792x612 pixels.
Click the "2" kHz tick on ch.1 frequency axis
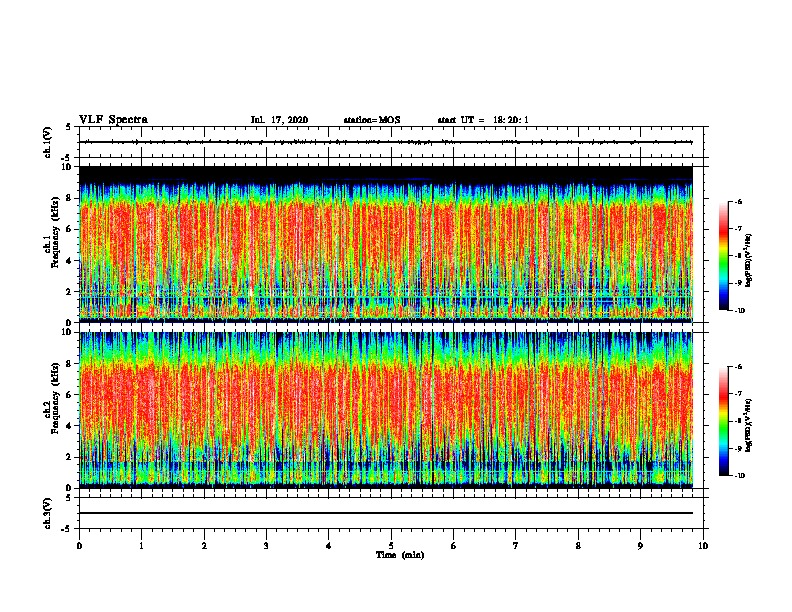pos(69,292)
